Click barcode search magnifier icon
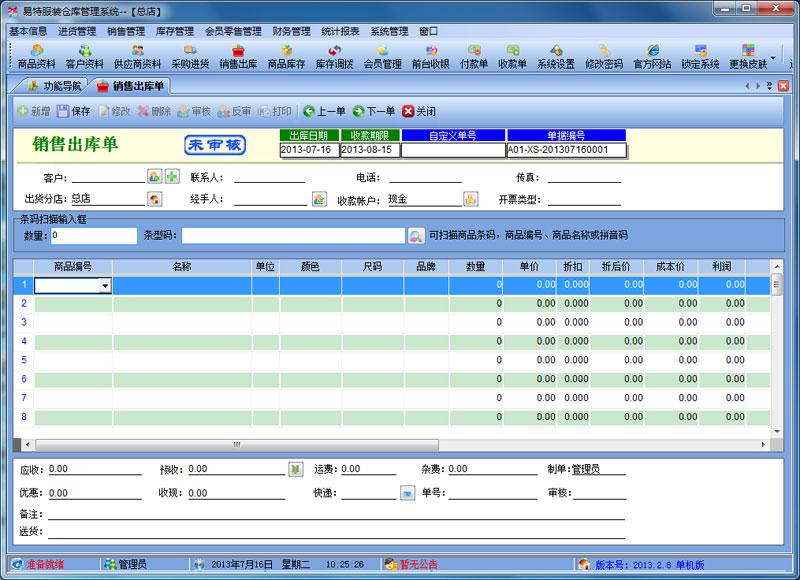The width and height of the screenshot is (800, 580). coord(416,236)
